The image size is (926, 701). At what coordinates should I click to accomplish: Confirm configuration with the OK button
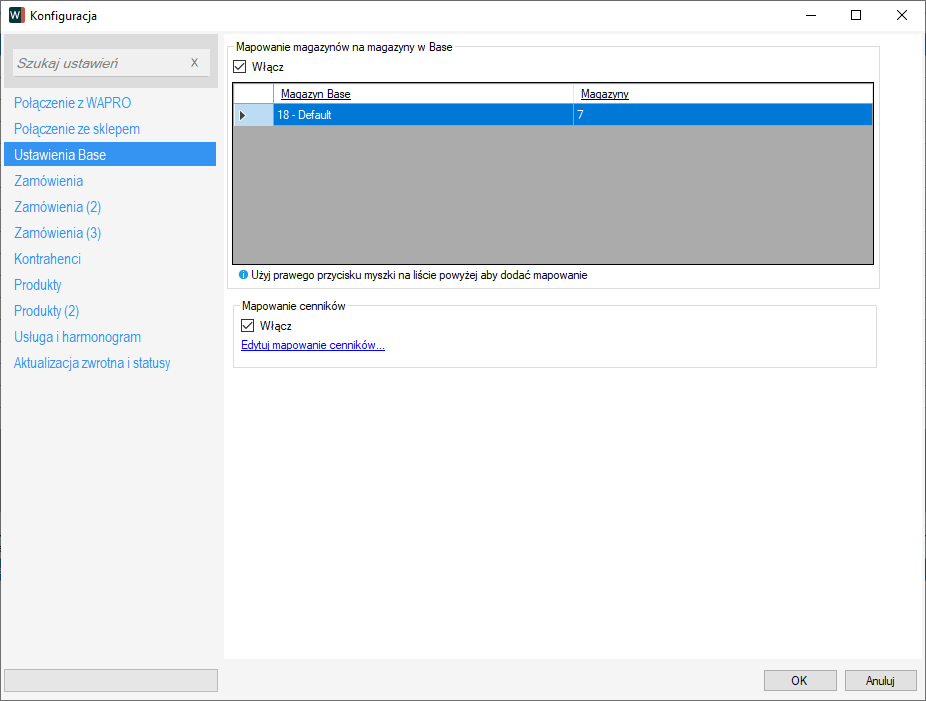(x=799, y=680)
